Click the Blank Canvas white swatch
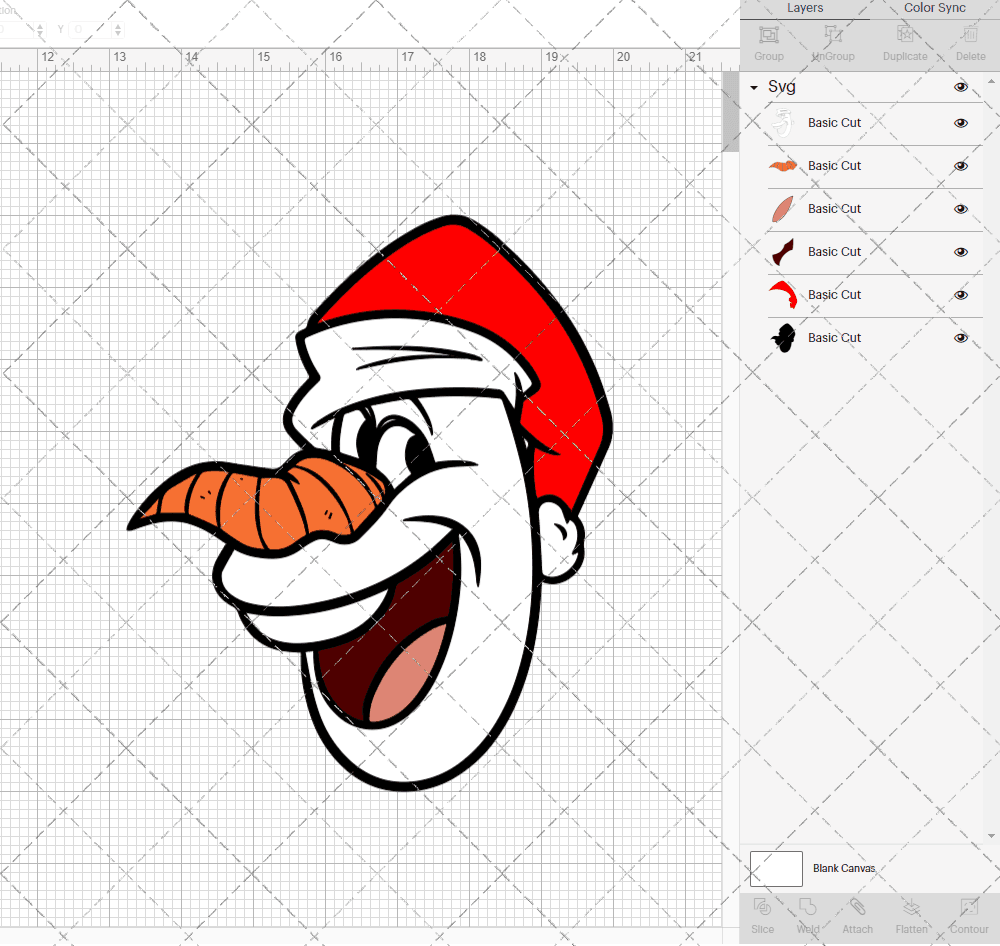 coord(776,869)
